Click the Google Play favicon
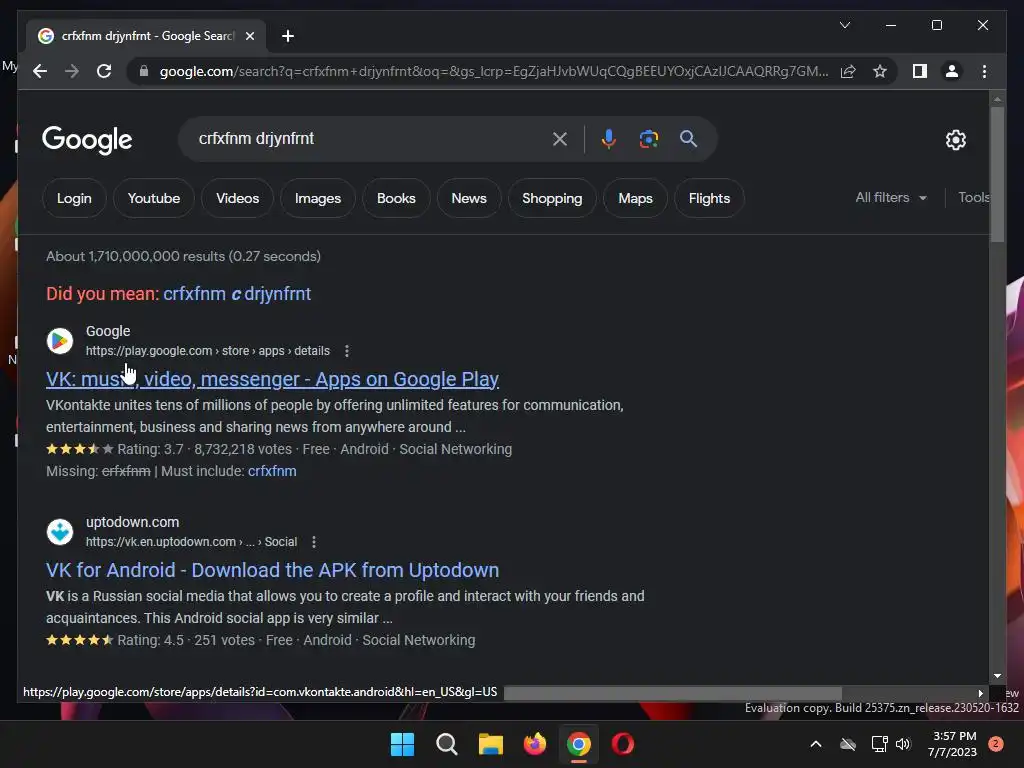The height and width of the screenshot is (768, 1024). click(x=59, y=341)
